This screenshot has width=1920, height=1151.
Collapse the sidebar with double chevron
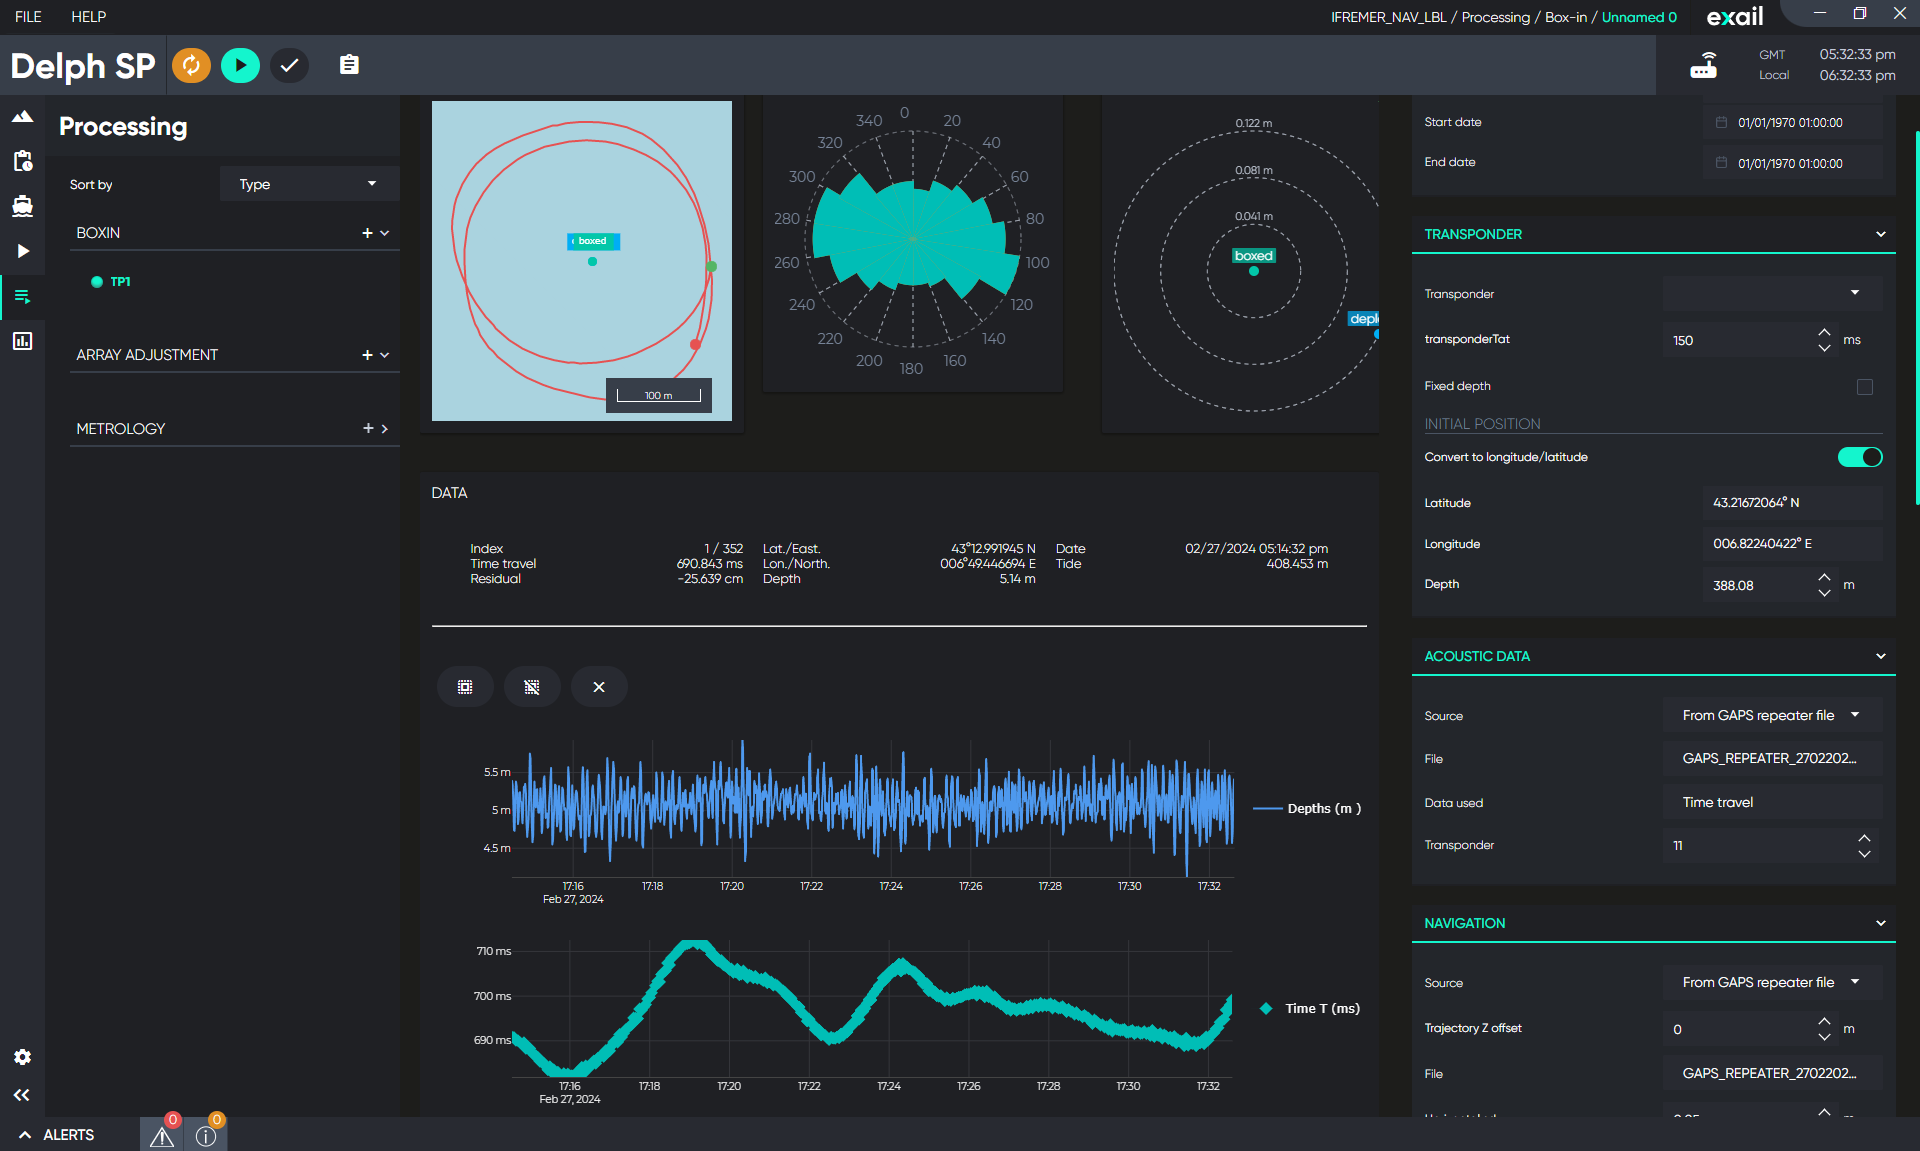click(22, 1095)
